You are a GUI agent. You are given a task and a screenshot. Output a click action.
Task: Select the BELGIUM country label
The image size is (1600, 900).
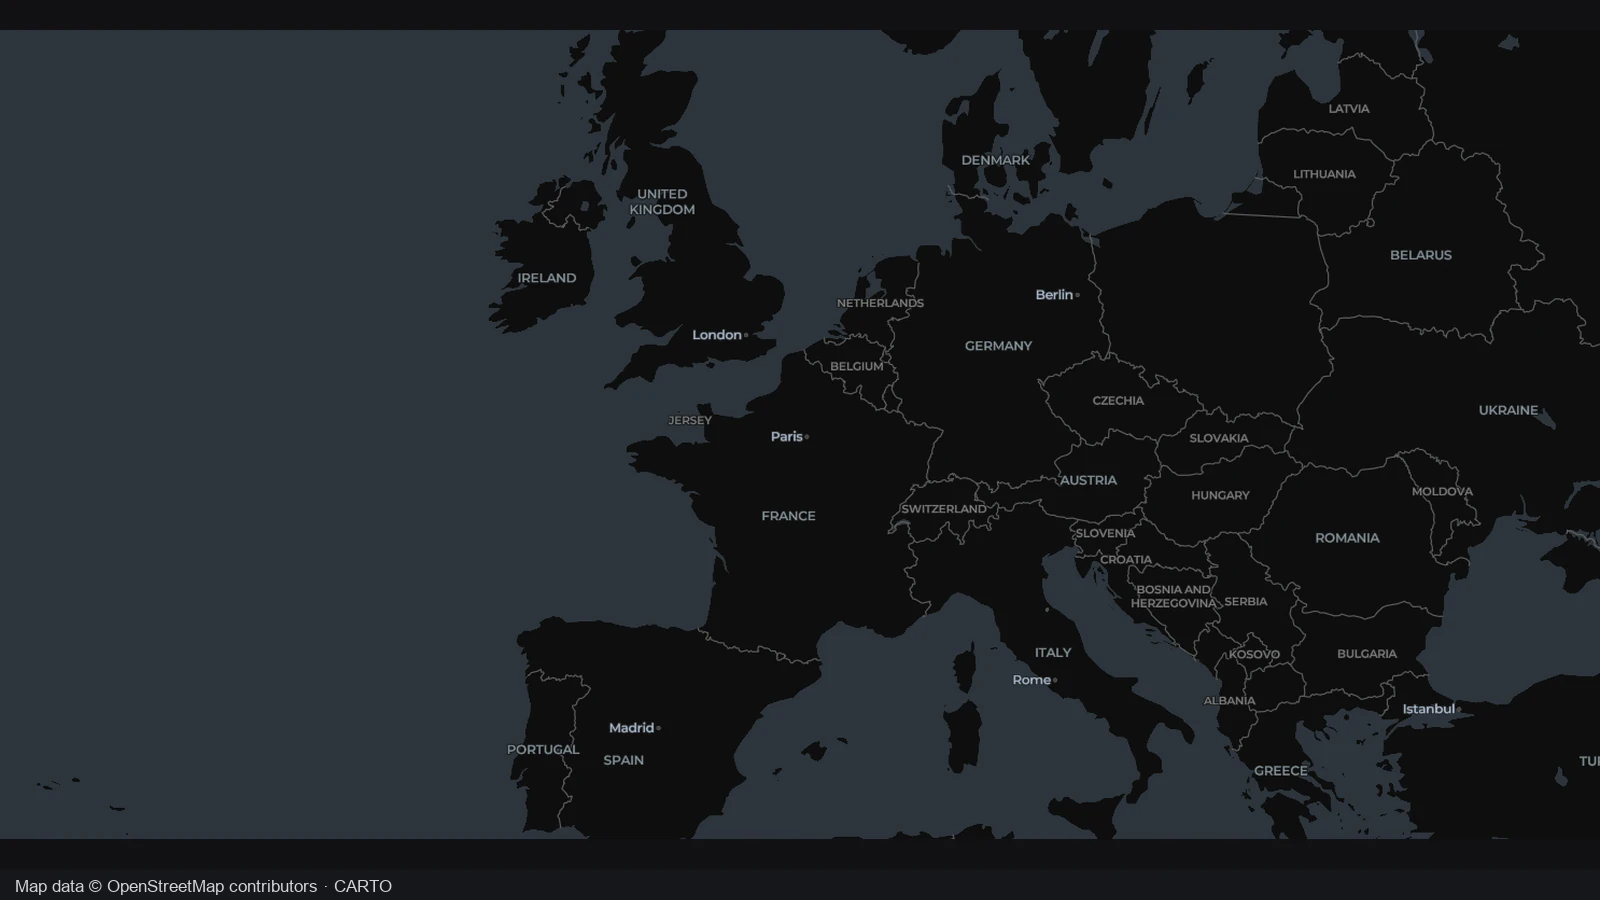[x=857, y=366]
